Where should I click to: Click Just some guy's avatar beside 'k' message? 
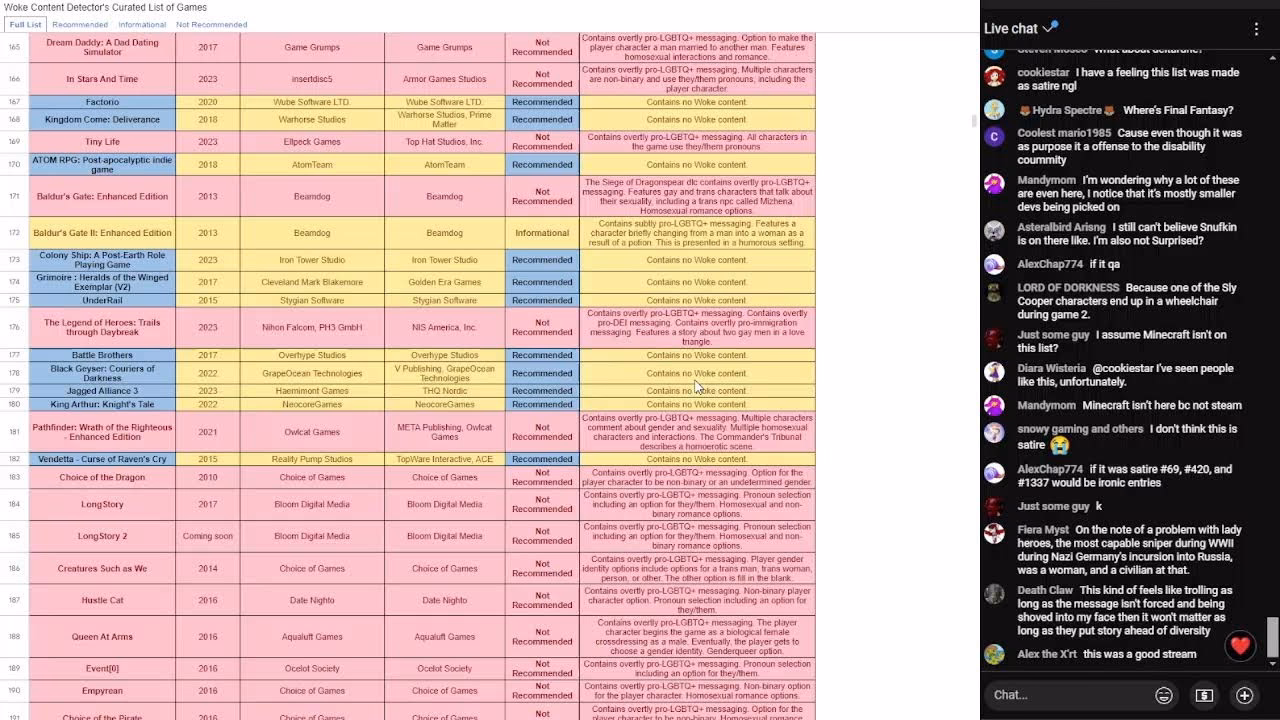994,506
